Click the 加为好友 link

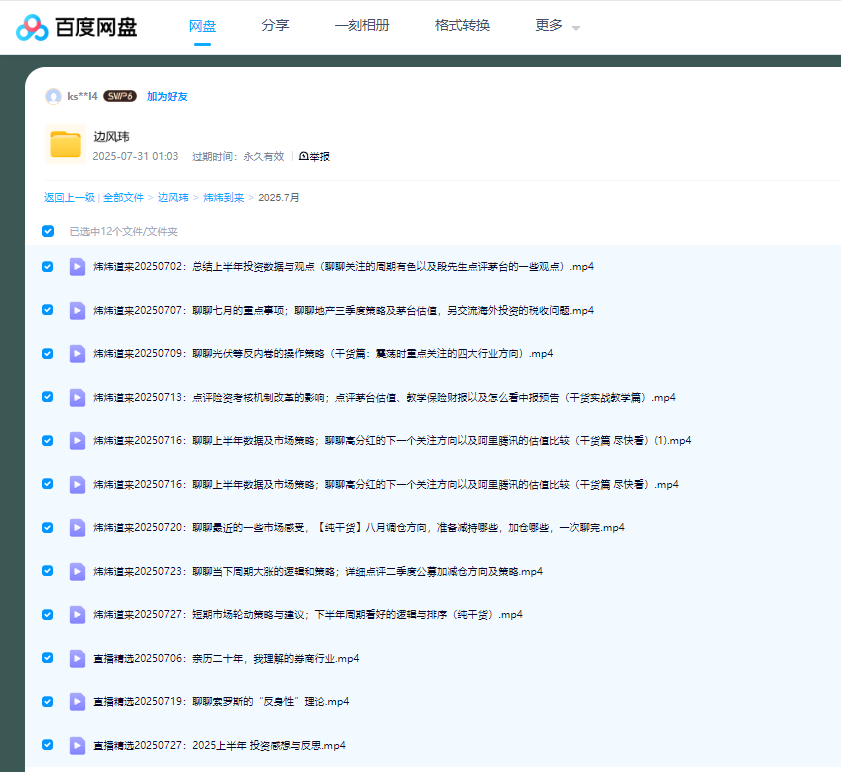tap(167, 97)
